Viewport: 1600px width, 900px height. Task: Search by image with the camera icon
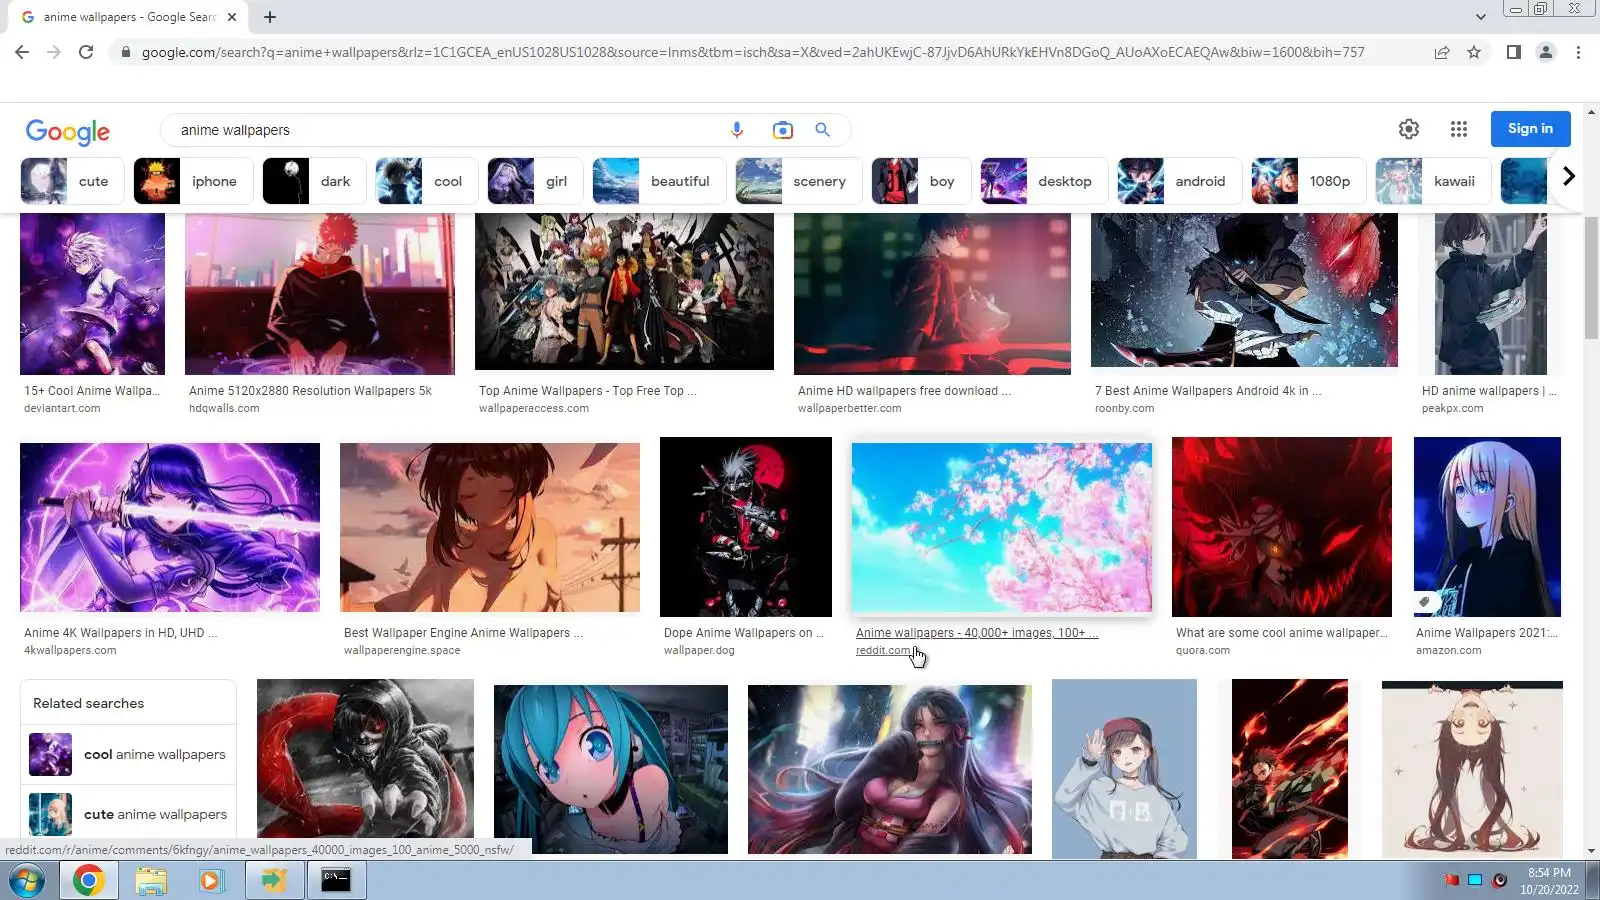click(x=782, y=130)
